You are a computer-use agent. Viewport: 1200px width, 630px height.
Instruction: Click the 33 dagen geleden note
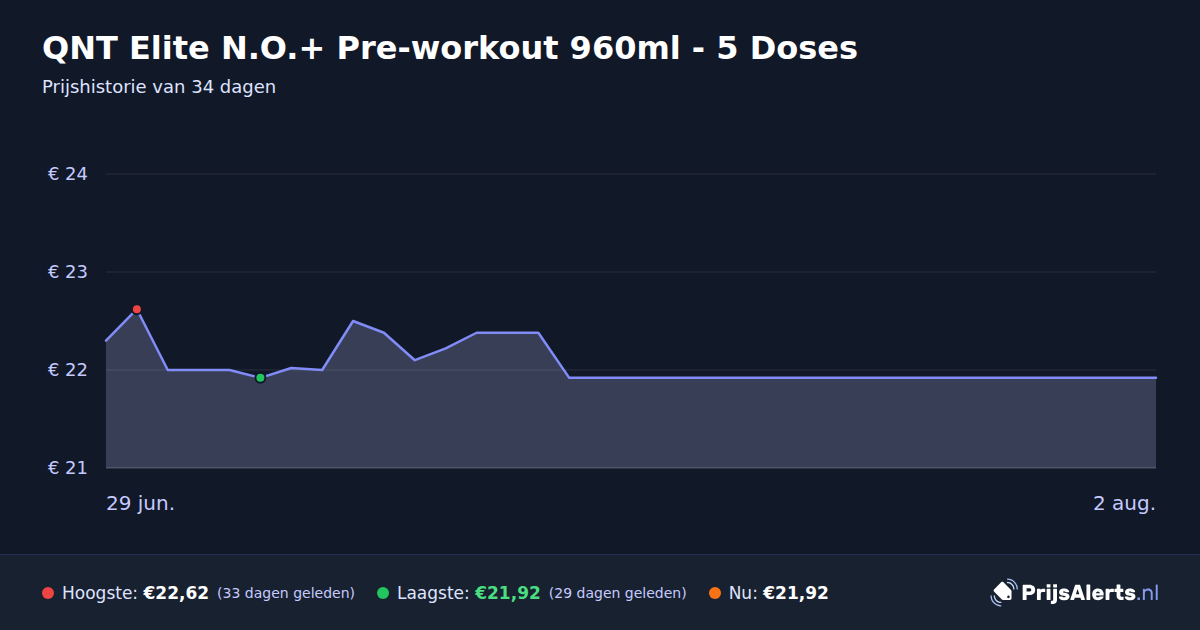[x=286, y=593]
